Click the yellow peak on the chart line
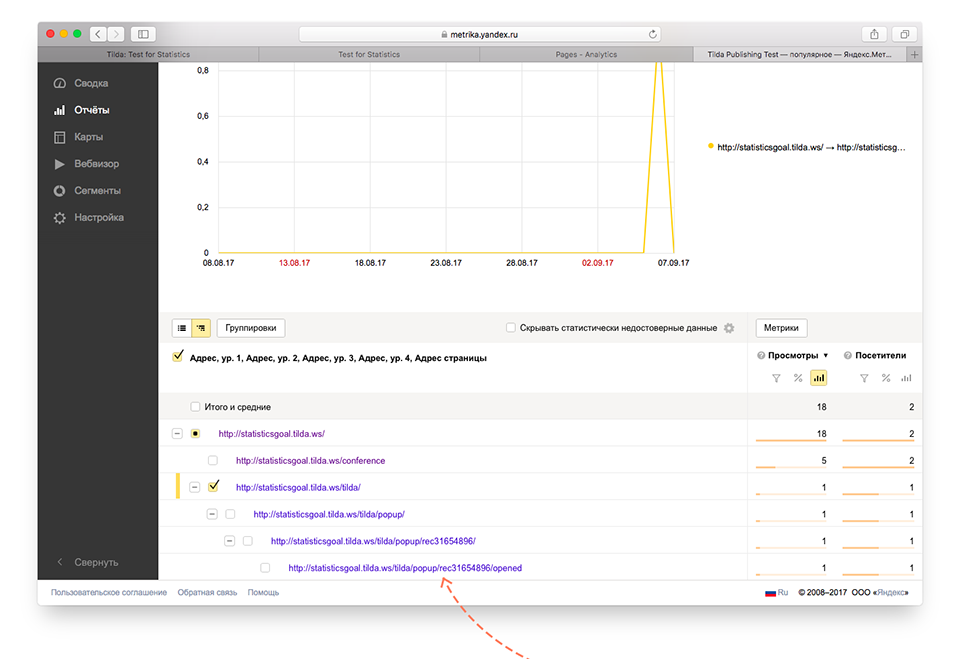The height and width of the screenshot is (659, 960). 659,64
